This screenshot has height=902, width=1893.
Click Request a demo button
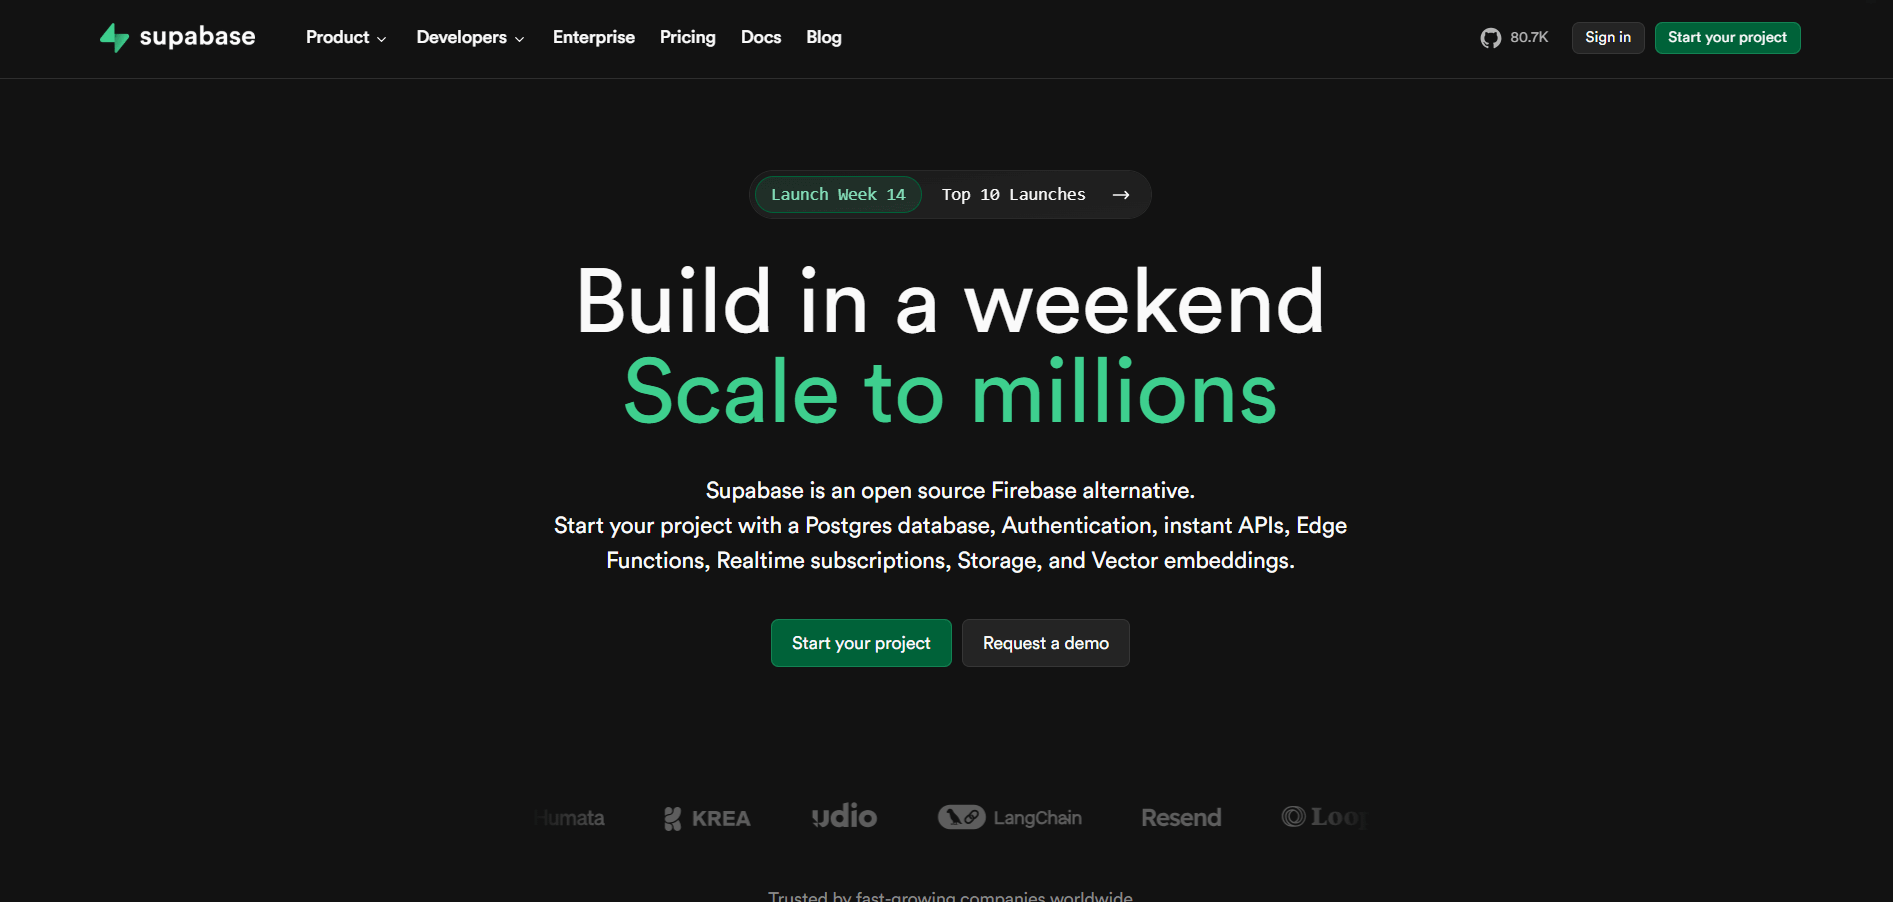(x=1046, y=643)
